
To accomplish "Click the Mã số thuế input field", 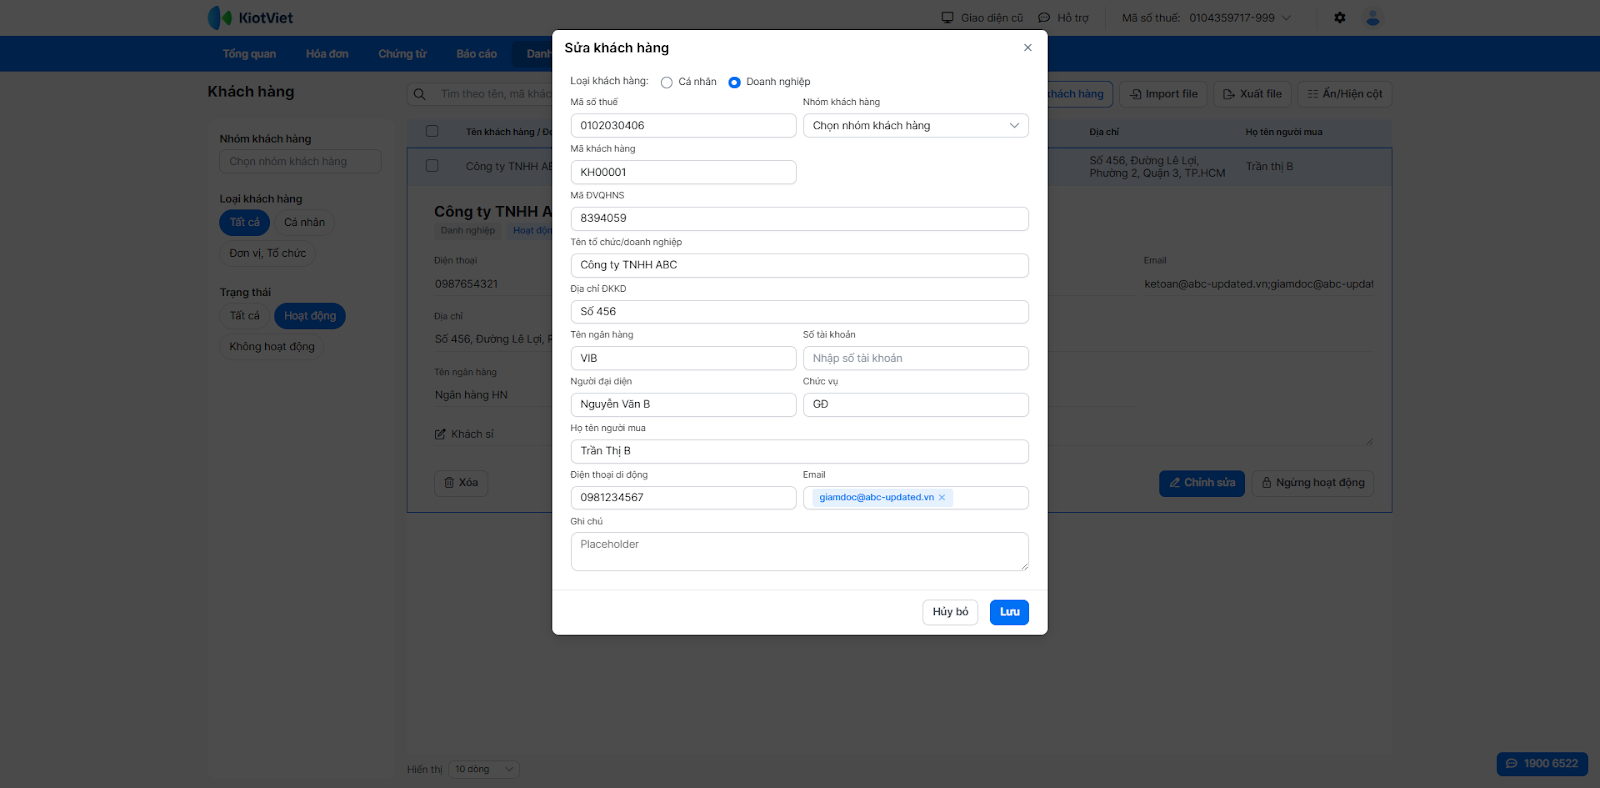I will pos(683,126).
